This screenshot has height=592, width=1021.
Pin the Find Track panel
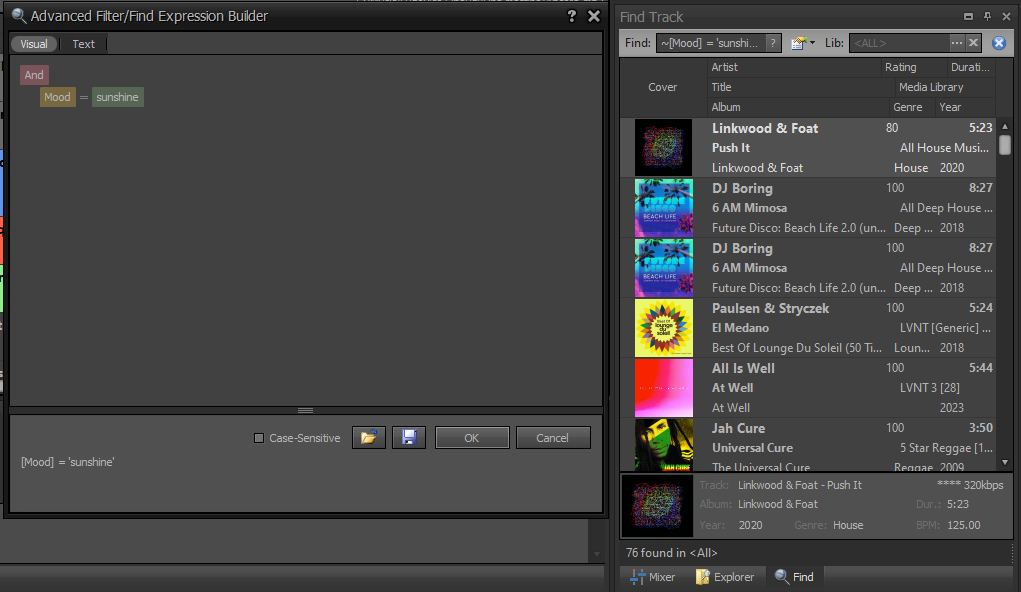987,16
